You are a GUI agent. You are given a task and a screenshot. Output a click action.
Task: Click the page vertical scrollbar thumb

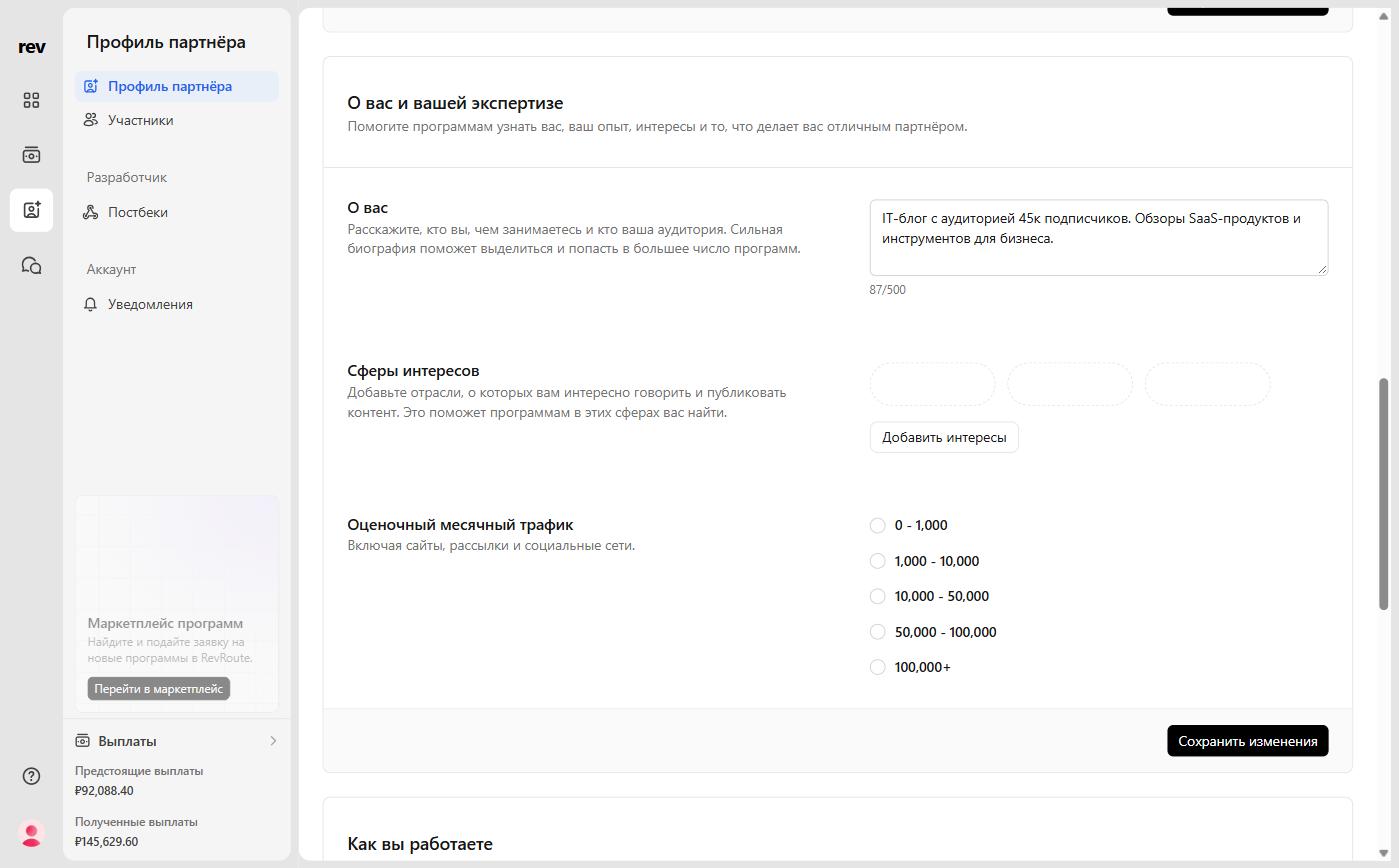click(x=1384, y=493)
